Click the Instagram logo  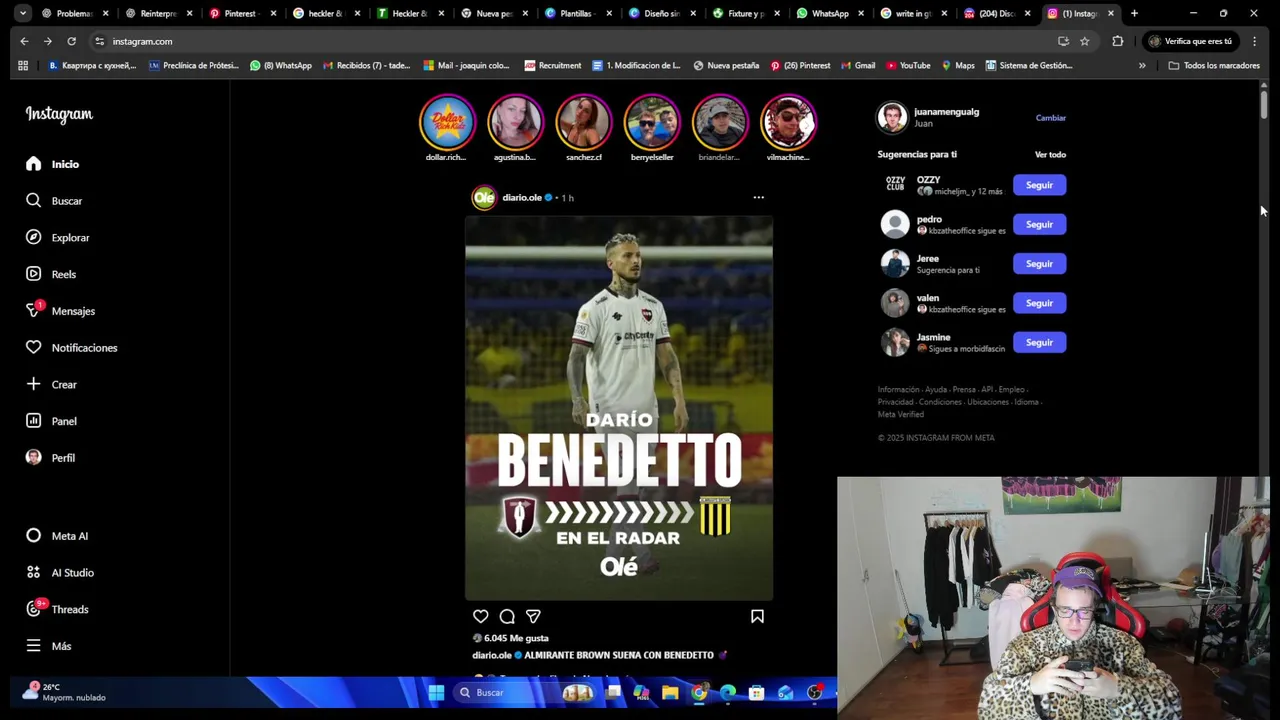pyautogui.click(x=59, y=114)
